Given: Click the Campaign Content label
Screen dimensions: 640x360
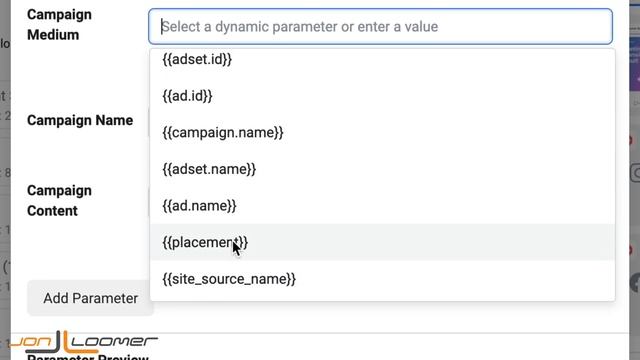Looking at the screenshot, I should (59, 201).
